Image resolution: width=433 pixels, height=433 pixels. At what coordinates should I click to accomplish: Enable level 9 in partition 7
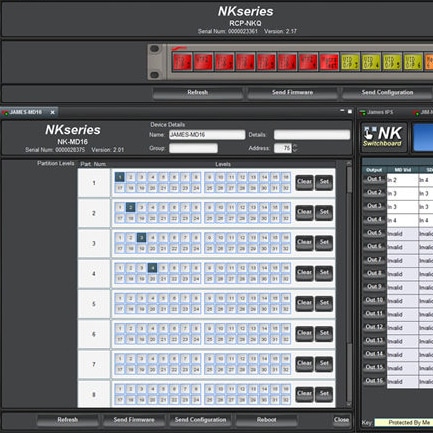pyautogui.click(x=209, y=359)
